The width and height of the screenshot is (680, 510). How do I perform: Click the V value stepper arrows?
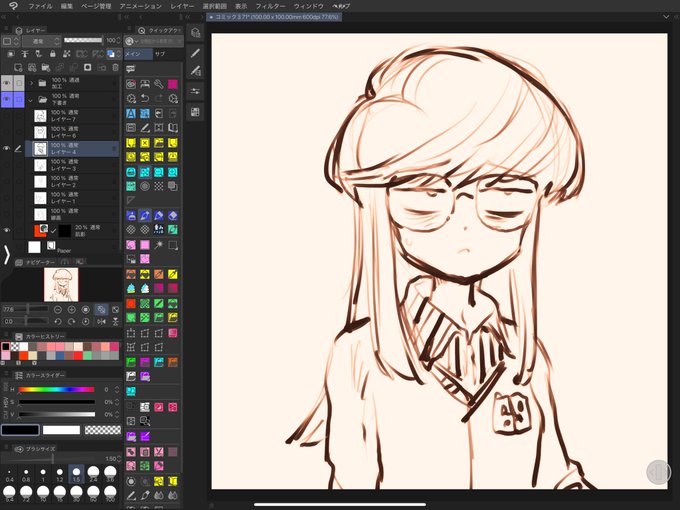(x=117, y=414)
